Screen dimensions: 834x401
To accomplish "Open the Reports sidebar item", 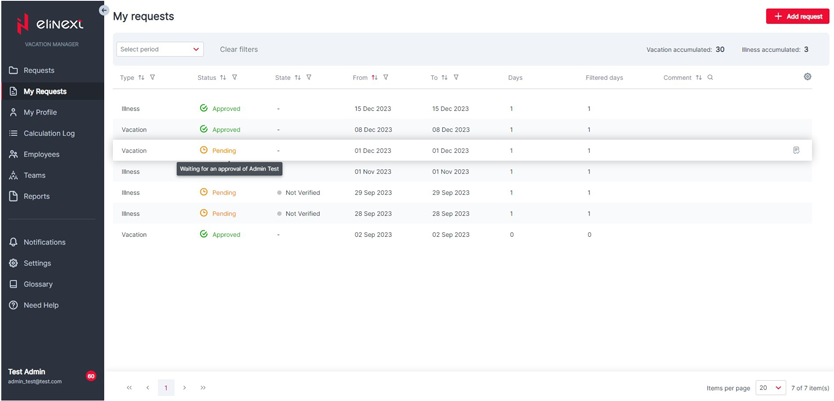I will (x=37, y=196).
